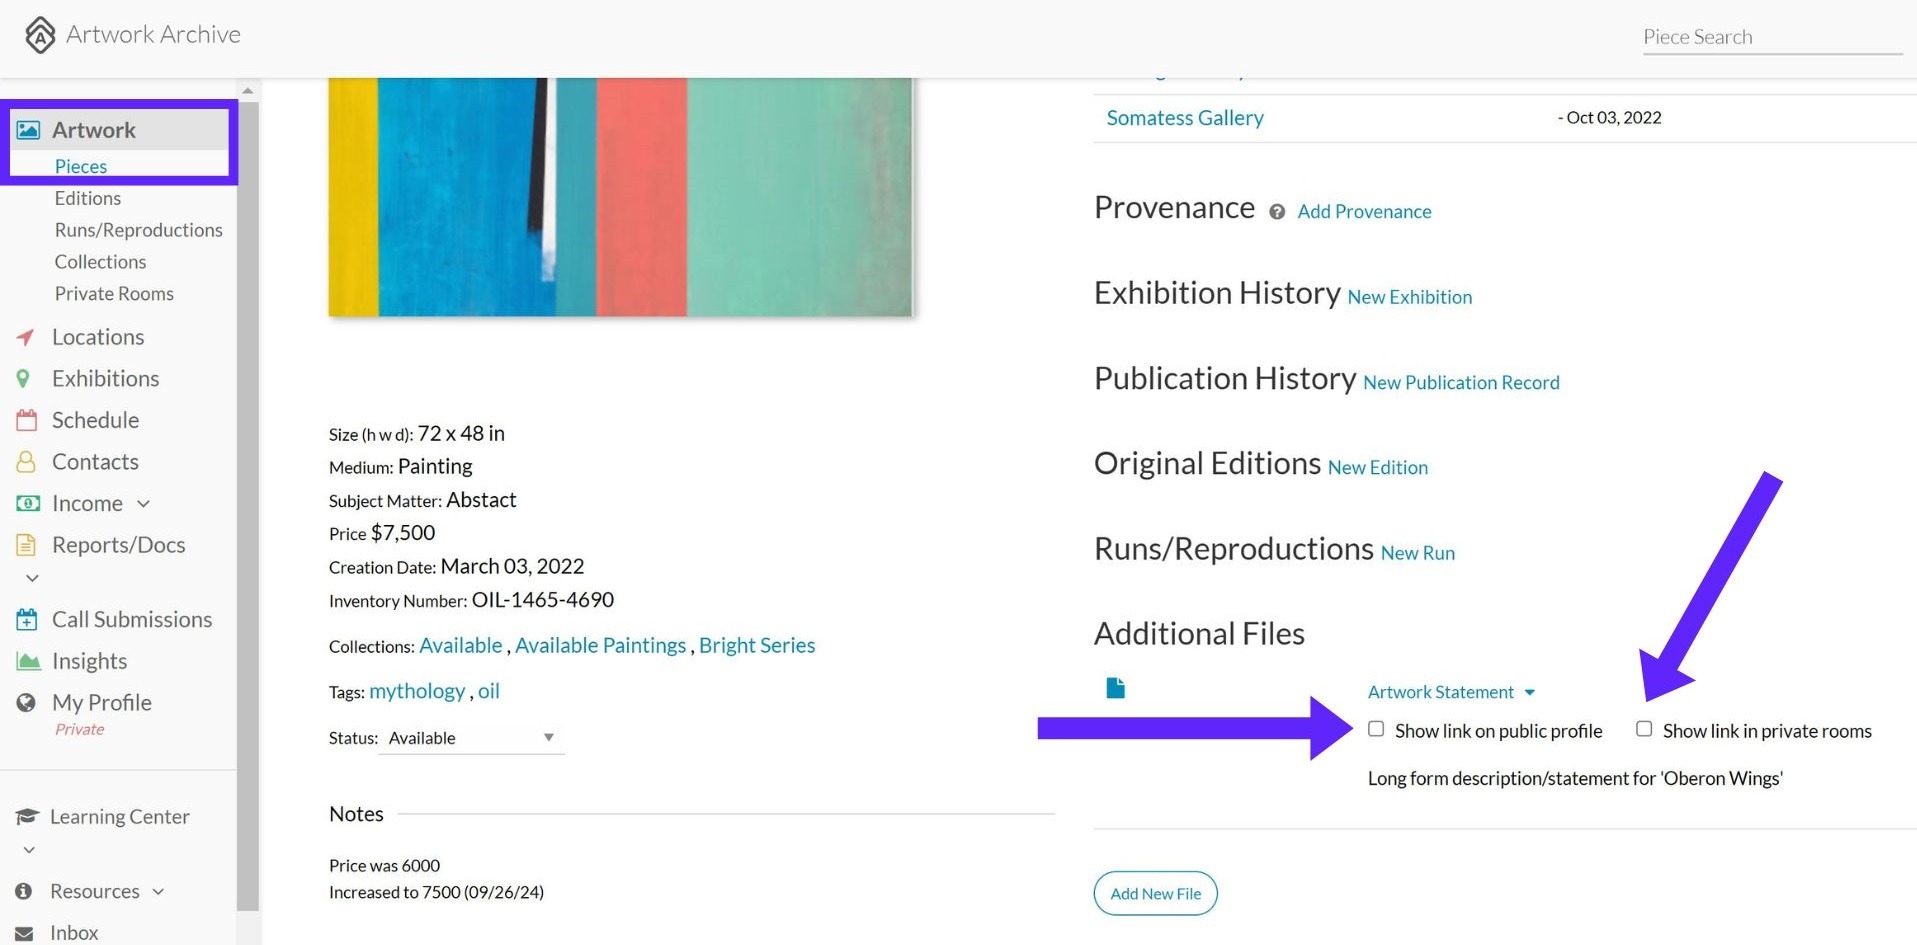Click the Contacts person icon
Screen dimensions: 1917x945
click(x=26, y=462)
